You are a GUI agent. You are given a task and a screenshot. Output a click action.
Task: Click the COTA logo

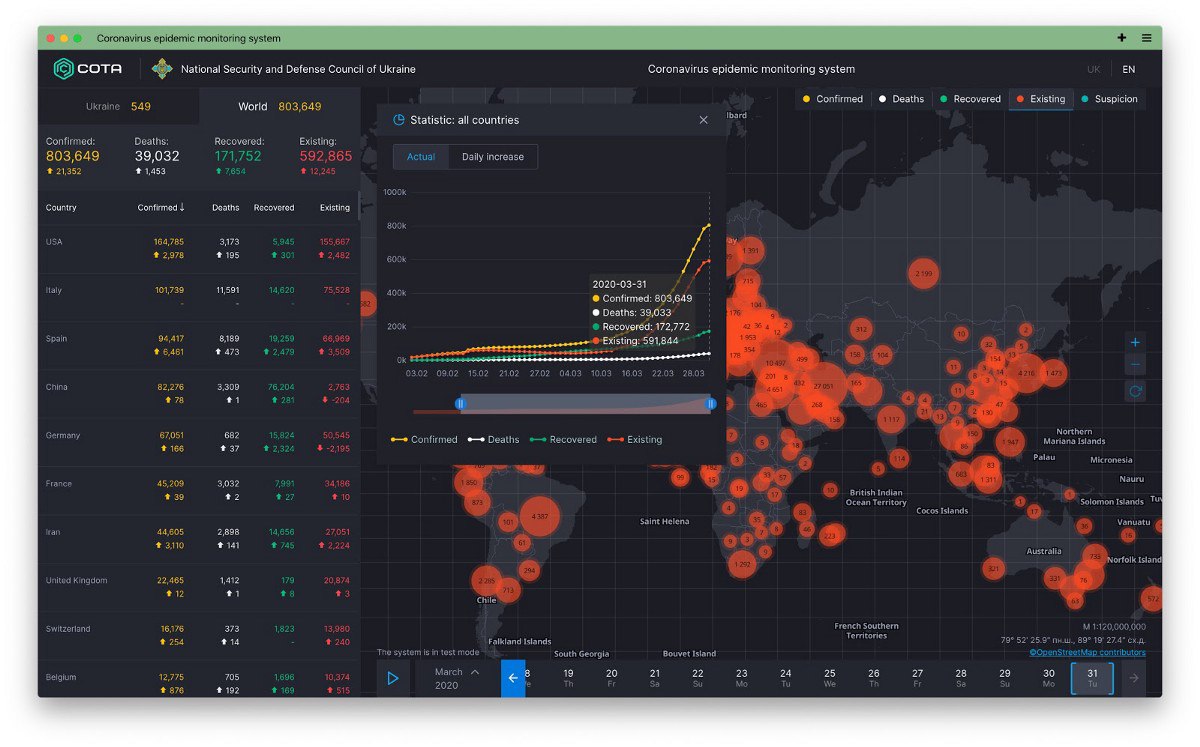88,69
